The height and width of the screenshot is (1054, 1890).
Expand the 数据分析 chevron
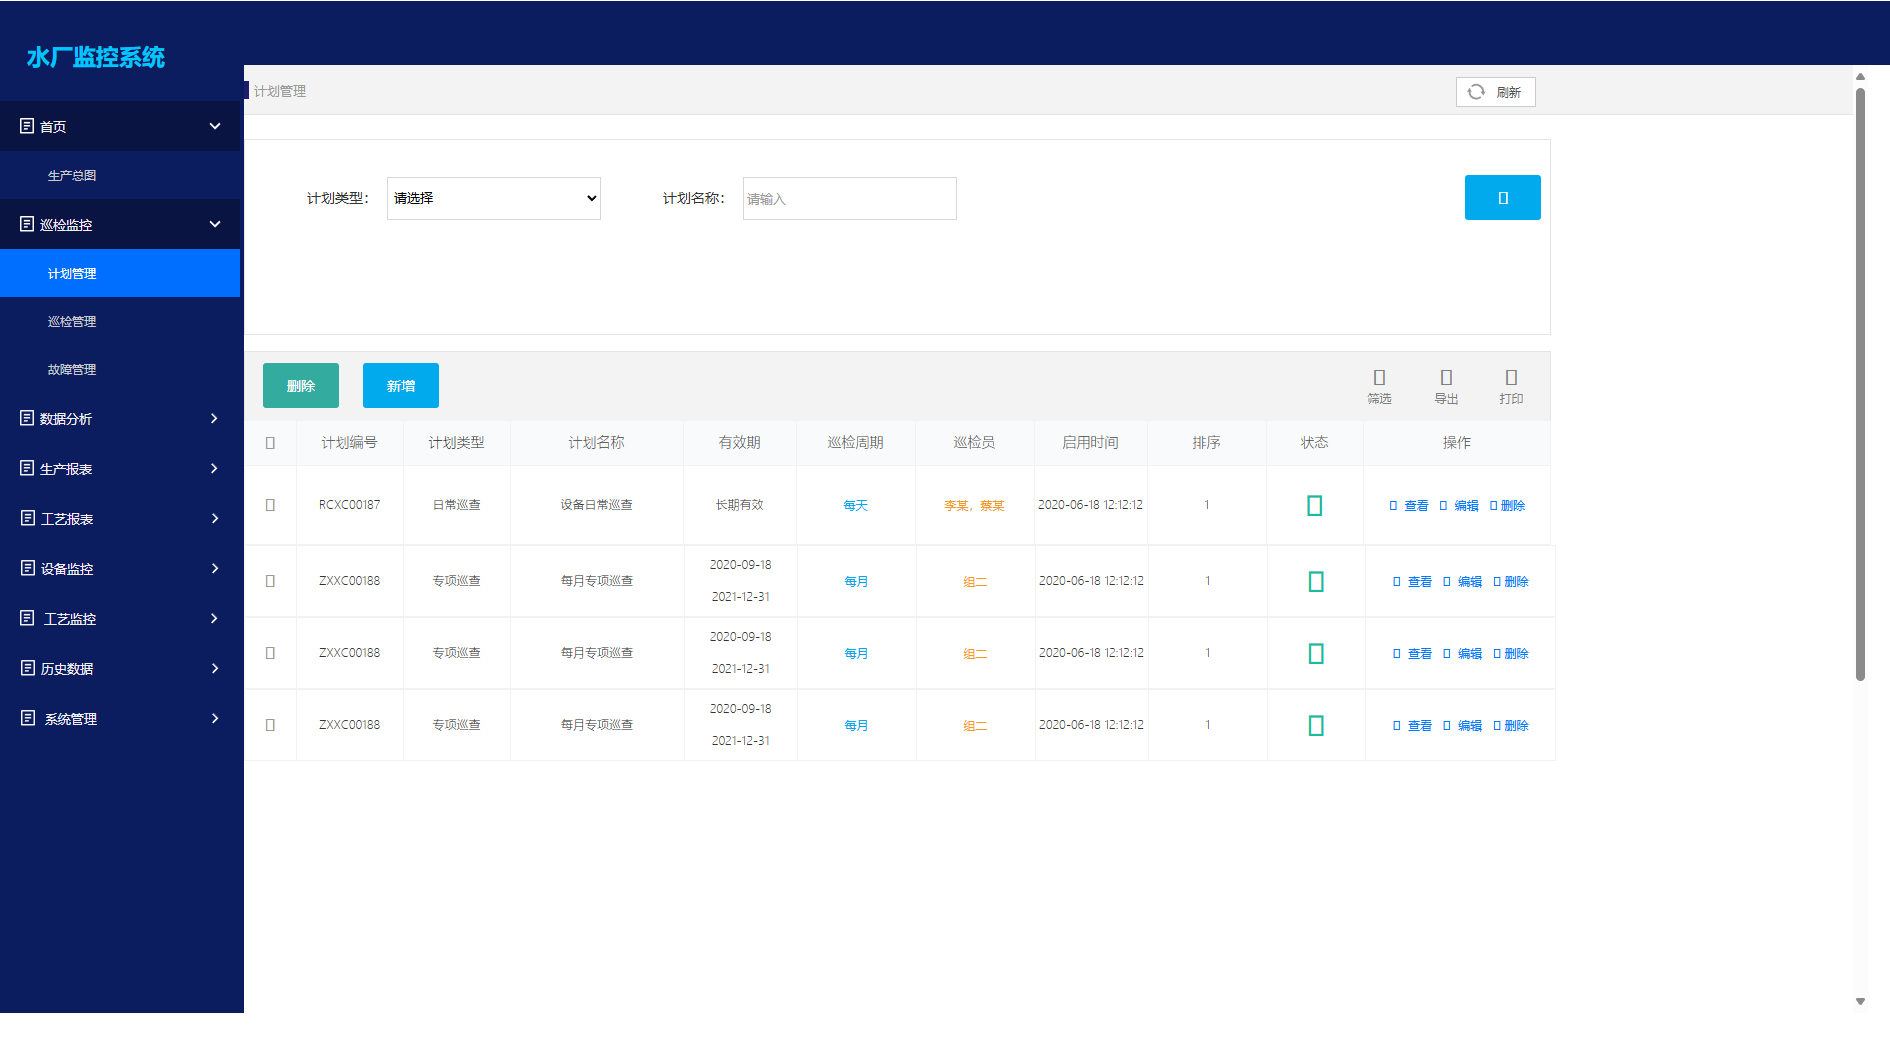214,418
